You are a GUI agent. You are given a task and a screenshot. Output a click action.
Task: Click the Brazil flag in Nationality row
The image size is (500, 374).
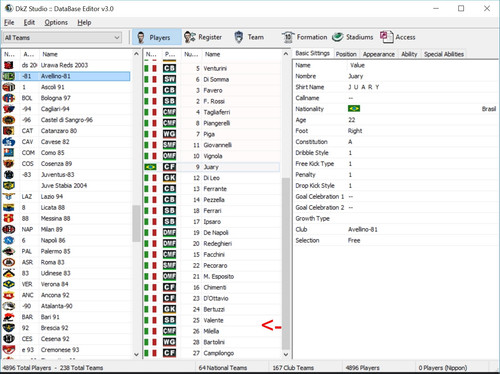click(354, 109)
